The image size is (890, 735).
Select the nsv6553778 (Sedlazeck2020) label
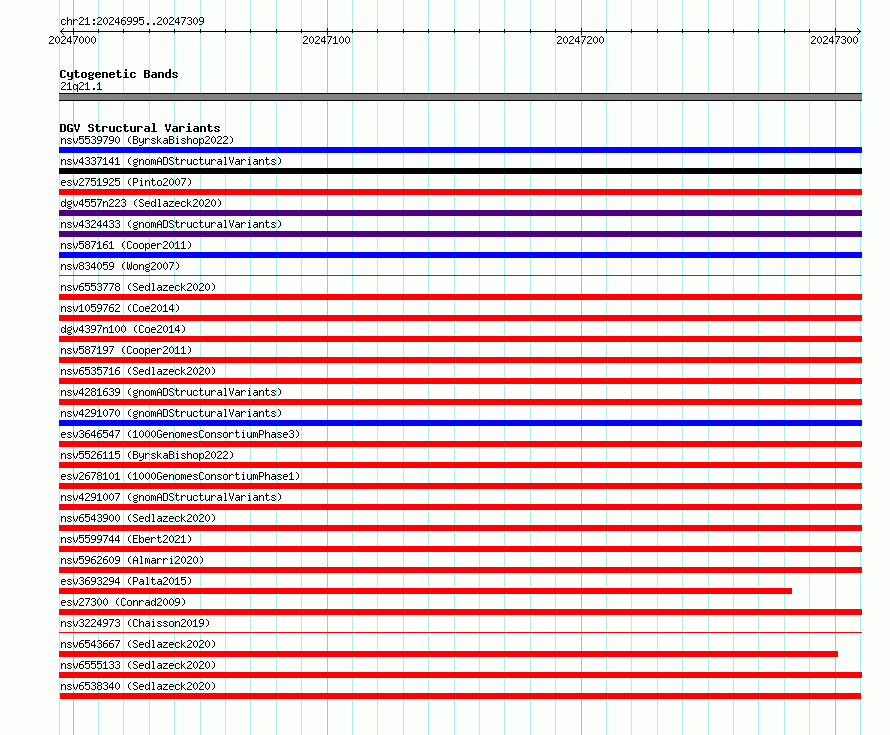[138, 287]
